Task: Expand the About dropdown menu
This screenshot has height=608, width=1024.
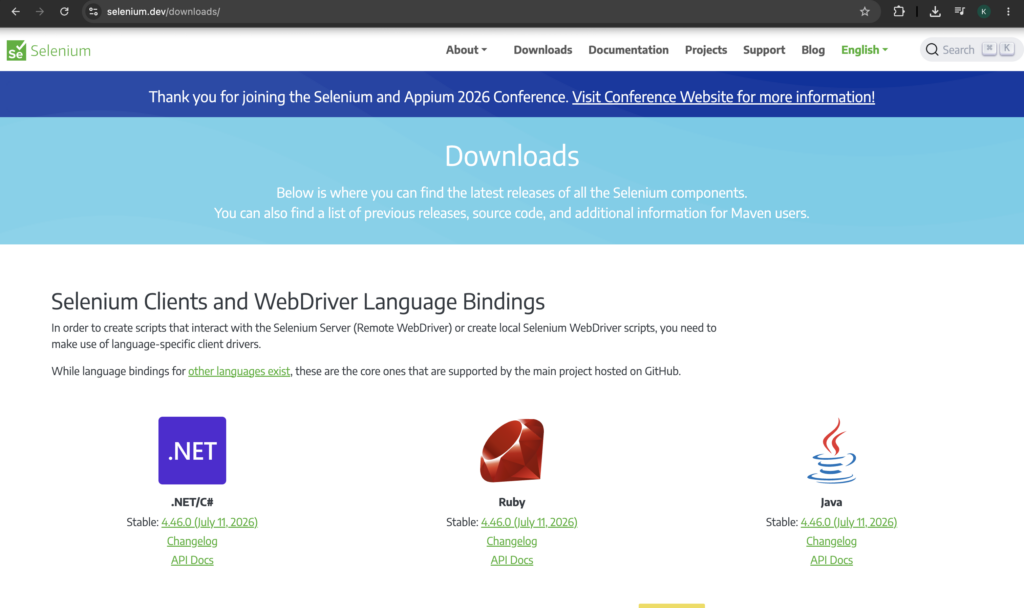Action: tap(466, 50)
